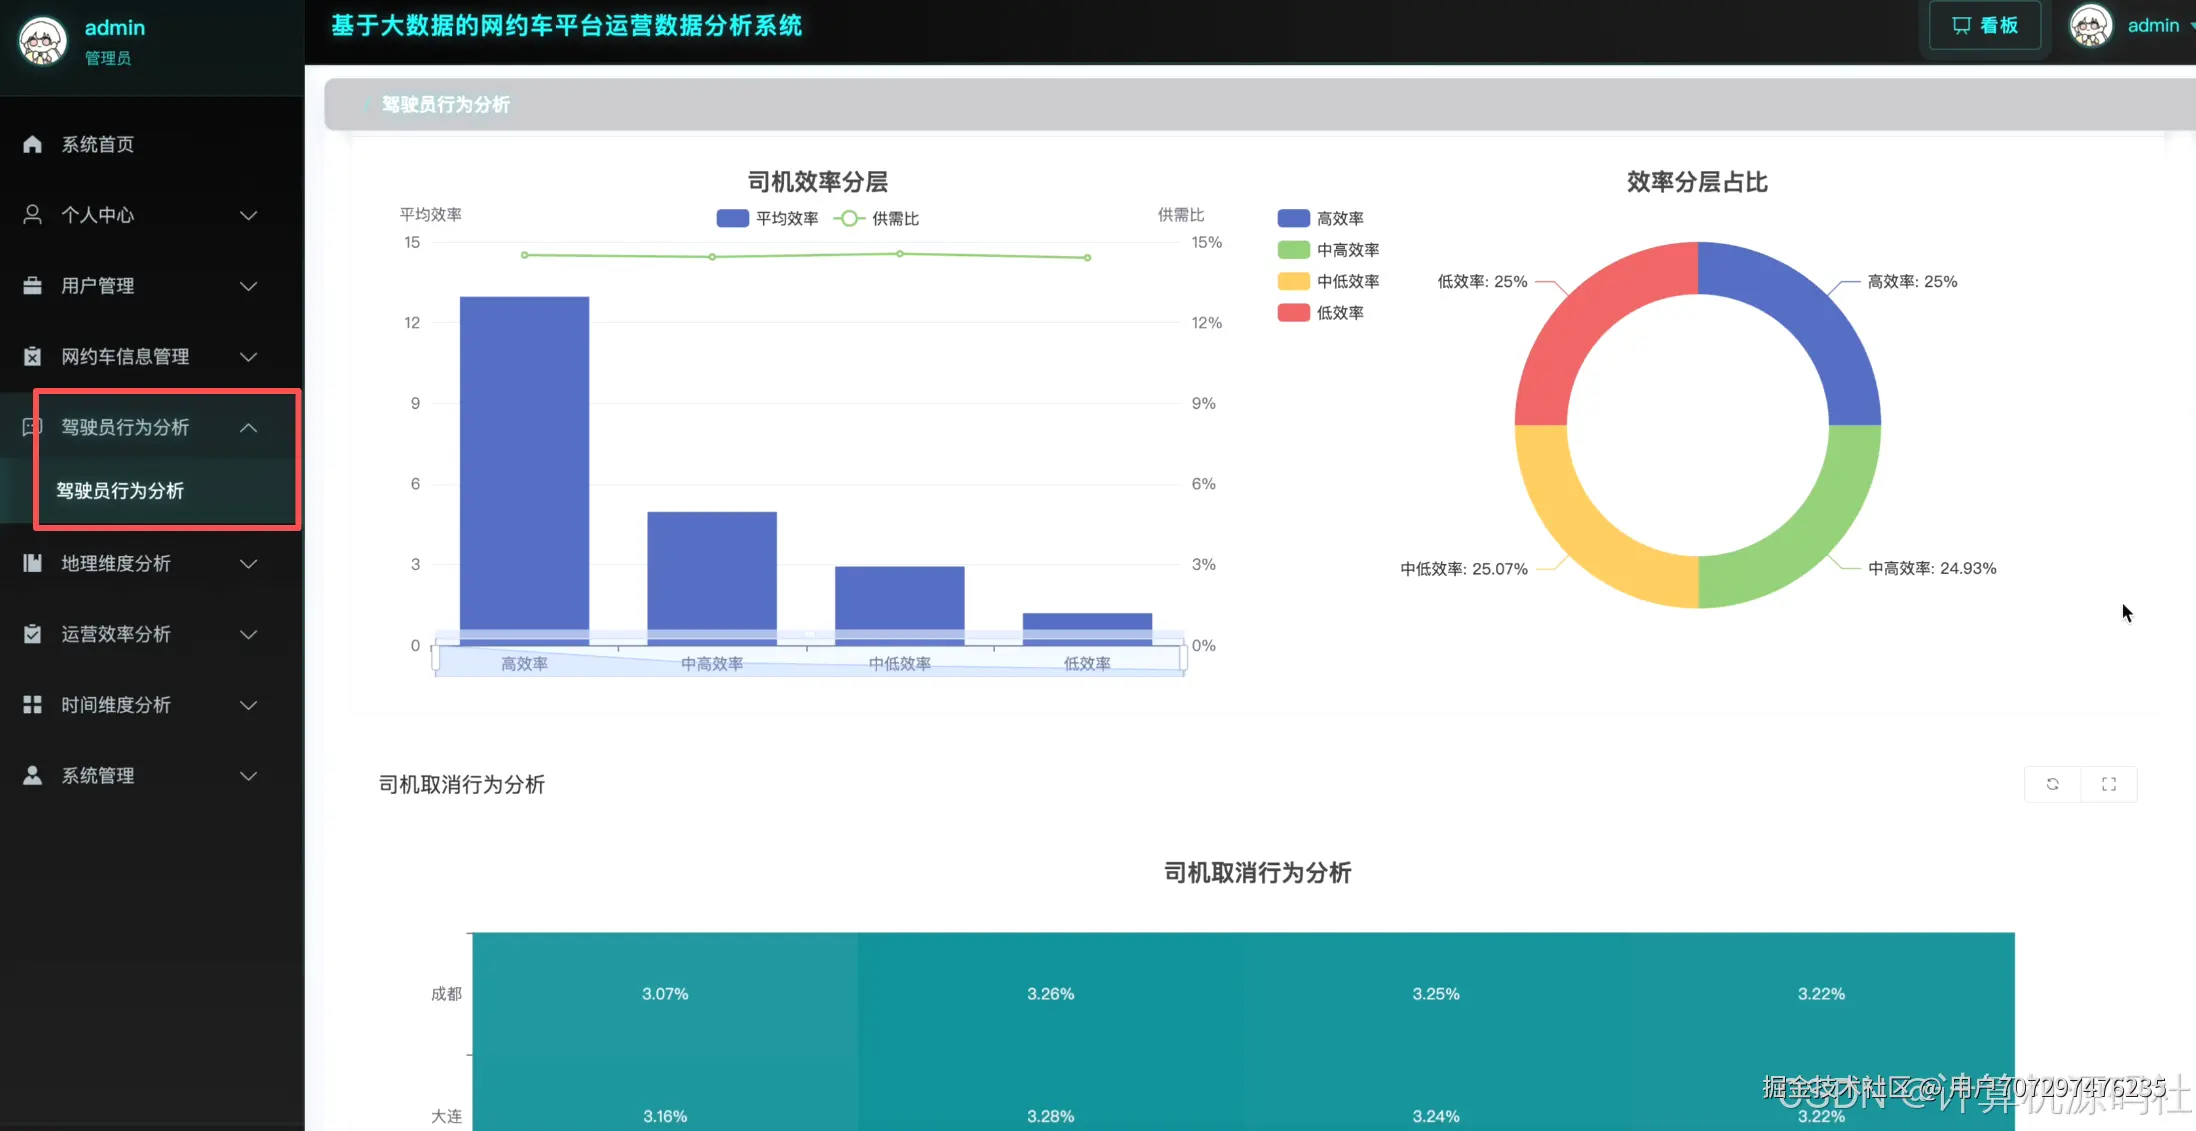
Task: Click the refresh icon for 司机取消行为分析
Action: [x=2052, y=784]
